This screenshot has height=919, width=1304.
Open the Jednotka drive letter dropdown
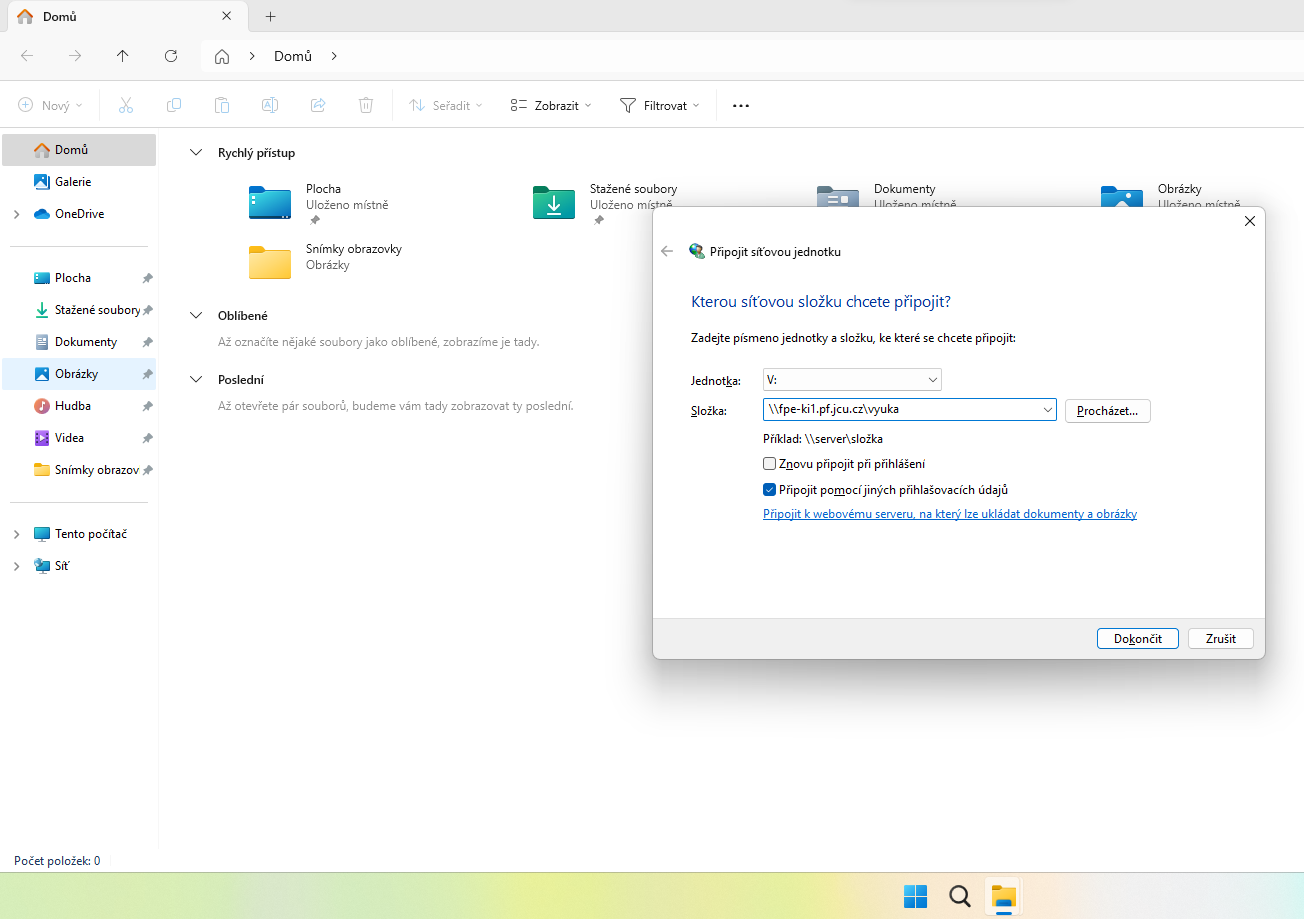tap(852, 380)
